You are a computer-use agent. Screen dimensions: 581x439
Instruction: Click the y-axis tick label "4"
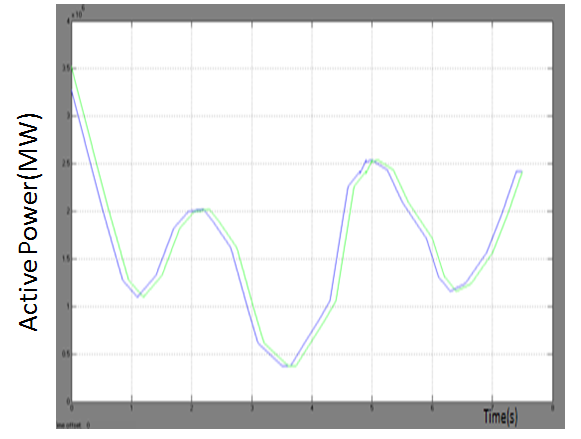click(x=68, y=21)
